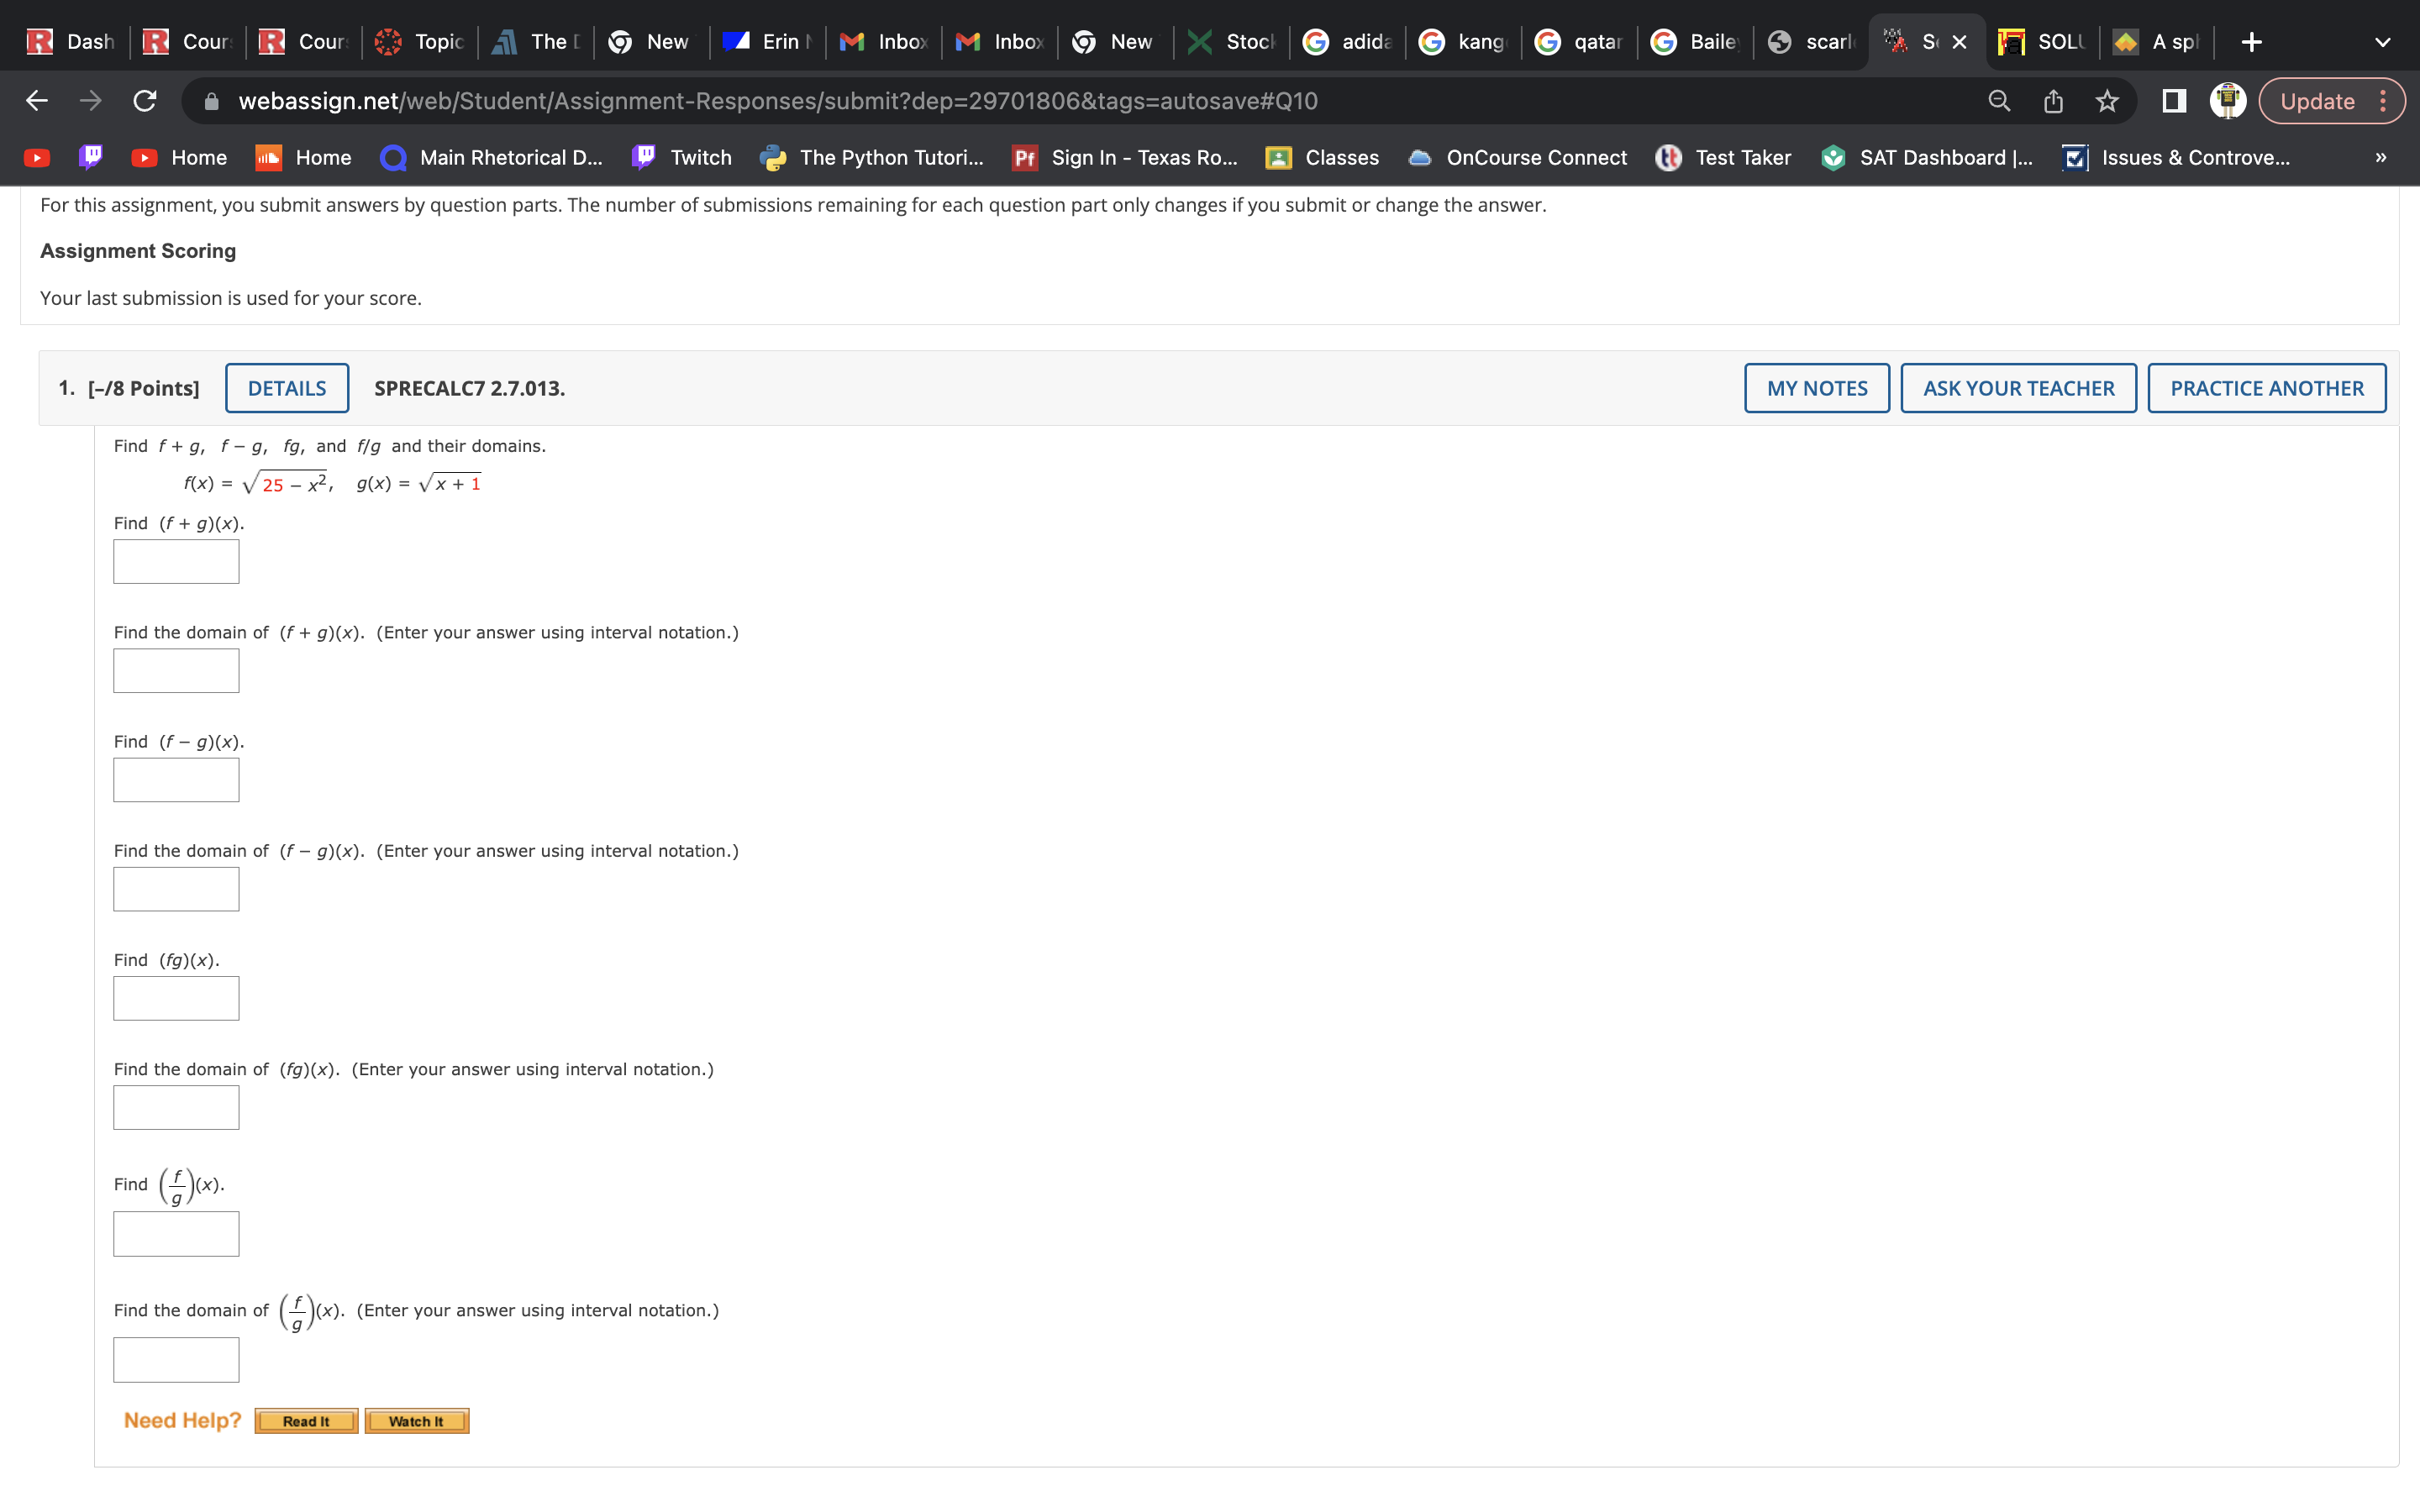Image resolution: width=2420 pixels, height=1512 pixels.
Task: Click the share page icon
Action: click(2053, 101)
